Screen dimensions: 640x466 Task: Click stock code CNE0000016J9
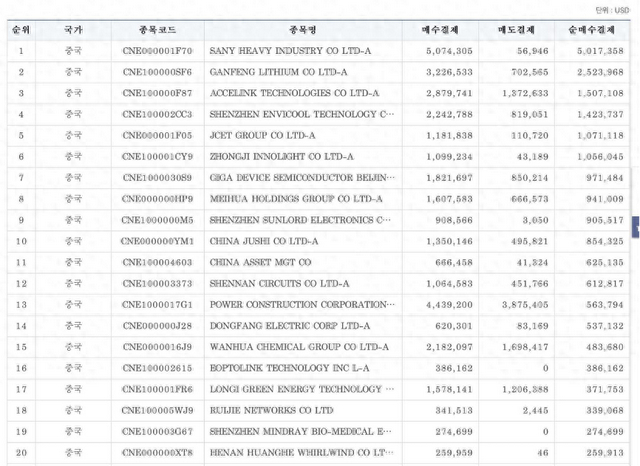click(x=158, y=347)
